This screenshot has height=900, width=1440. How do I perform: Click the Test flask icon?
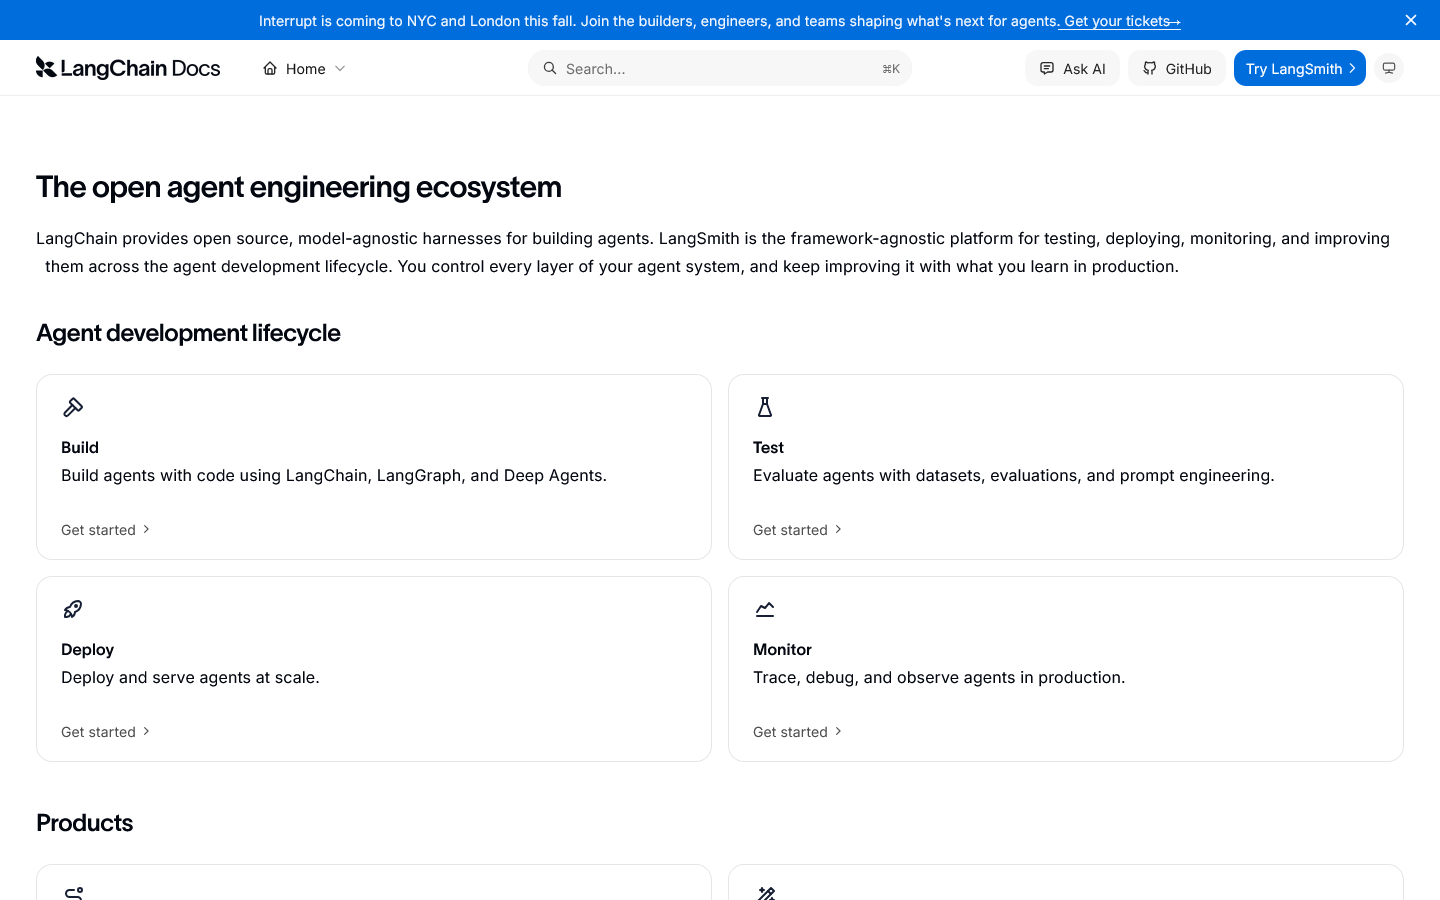point(765,407)
